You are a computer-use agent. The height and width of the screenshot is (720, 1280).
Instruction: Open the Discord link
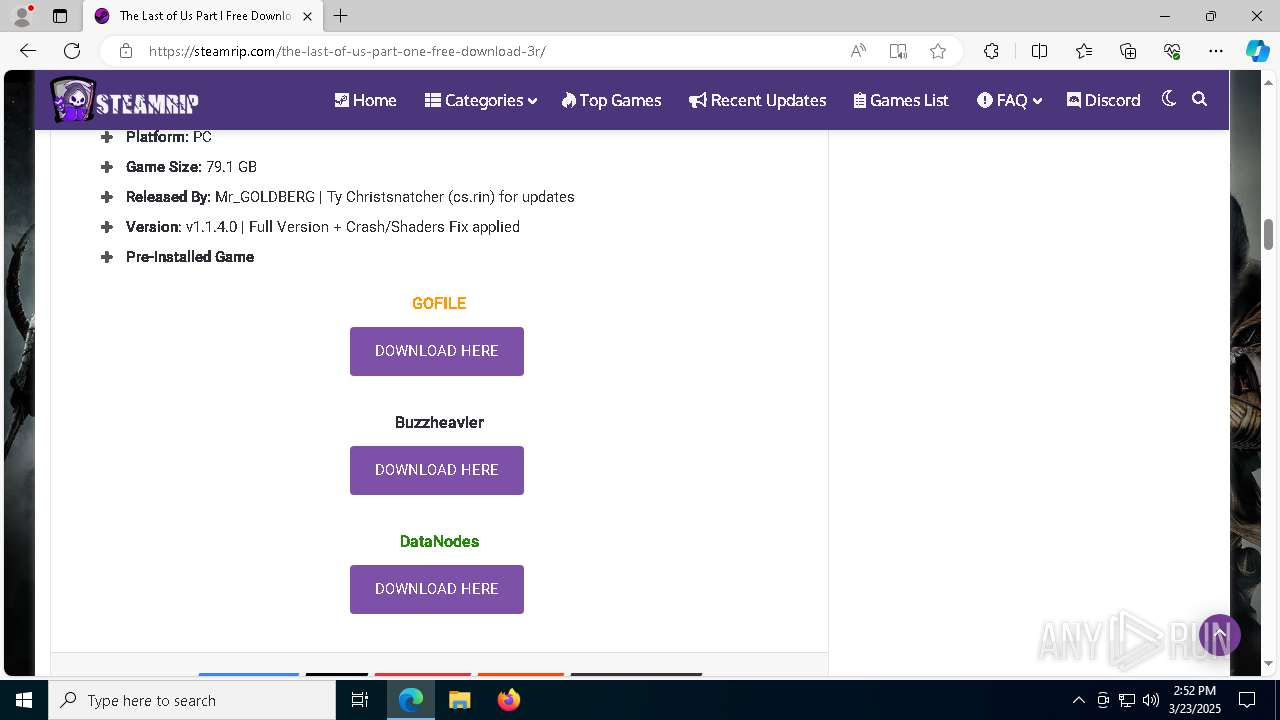(x=1103, y=100)
